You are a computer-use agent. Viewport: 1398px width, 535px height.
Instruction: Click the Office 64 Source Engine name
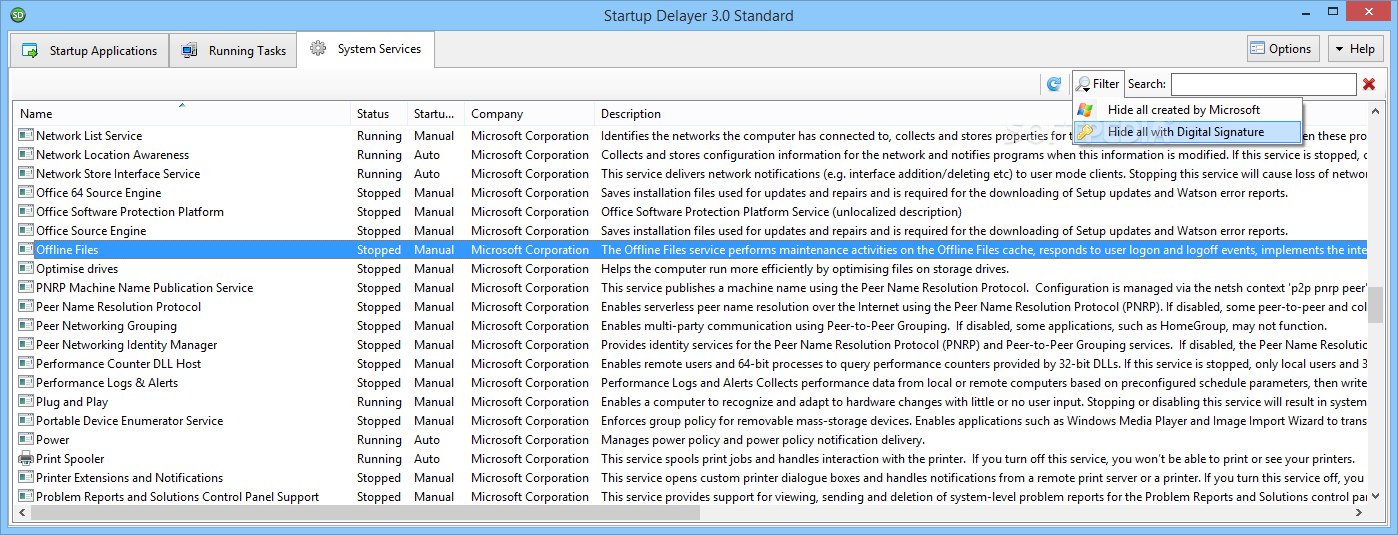point(98,192)
